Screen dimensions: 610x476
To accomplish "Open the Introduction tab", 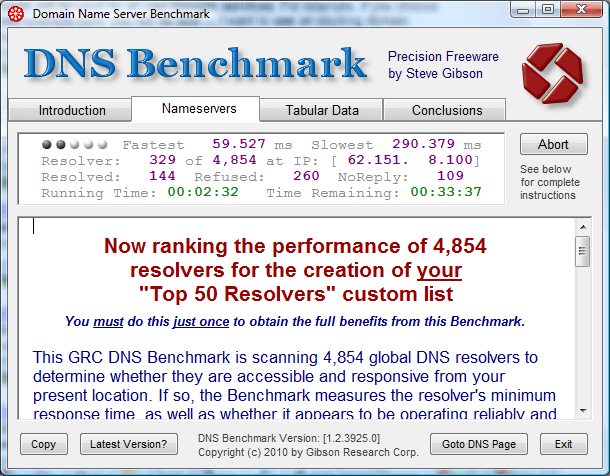I will [x=72, y=110].
